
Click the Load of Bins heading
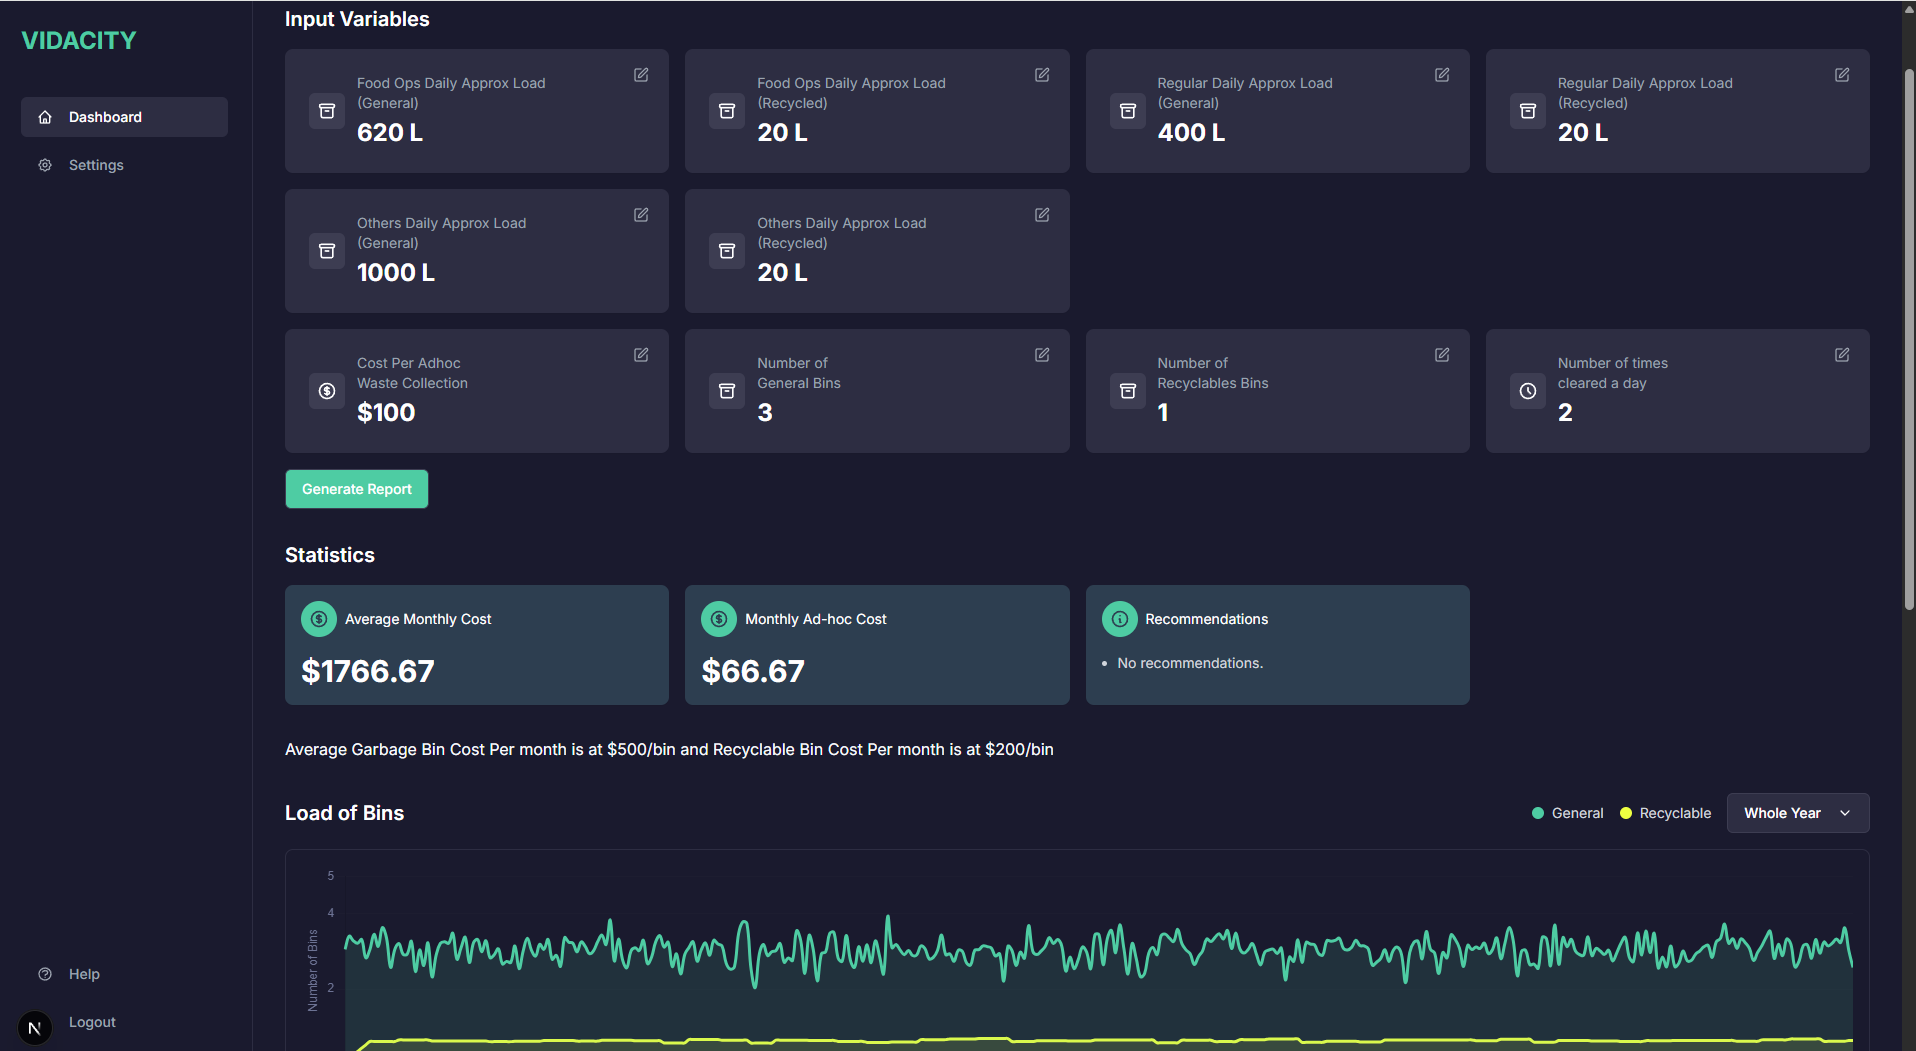click(344, 813)
